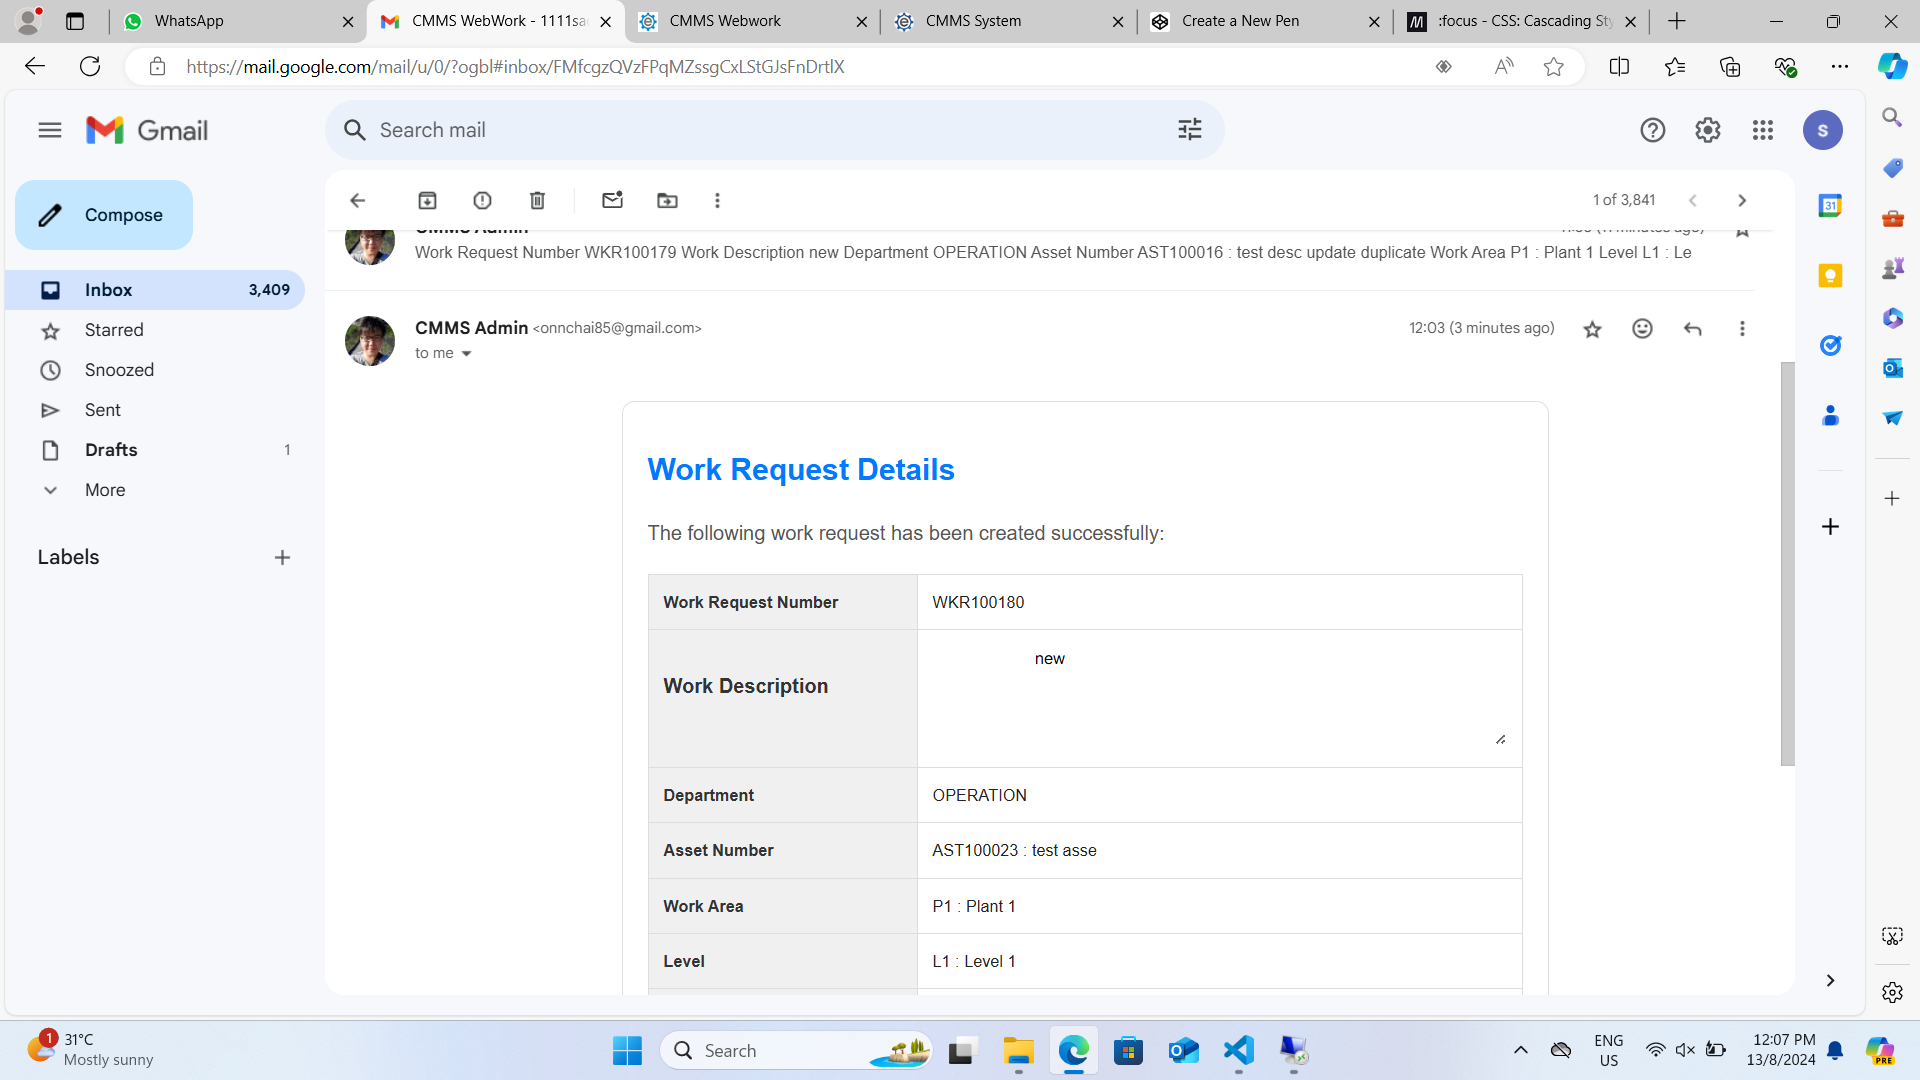Open Gmail settings gear
Viewport: 1920px width, 1080px height.
1707,130
